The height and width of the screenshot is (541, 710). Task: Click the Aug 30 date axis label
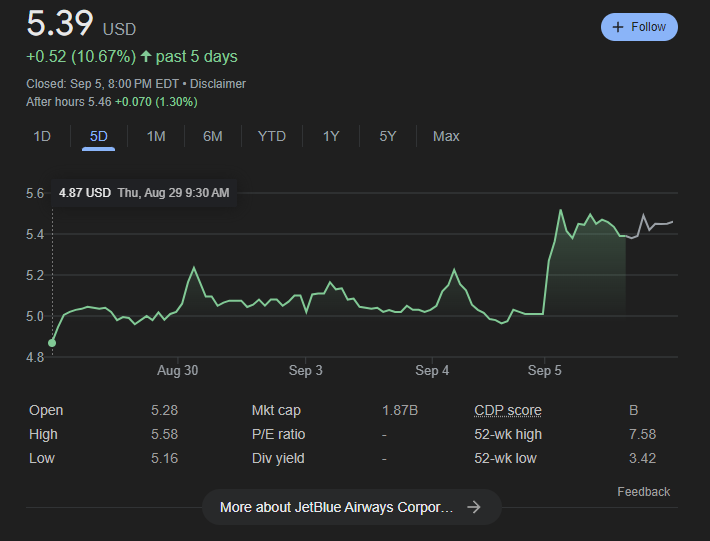[178, 370]
